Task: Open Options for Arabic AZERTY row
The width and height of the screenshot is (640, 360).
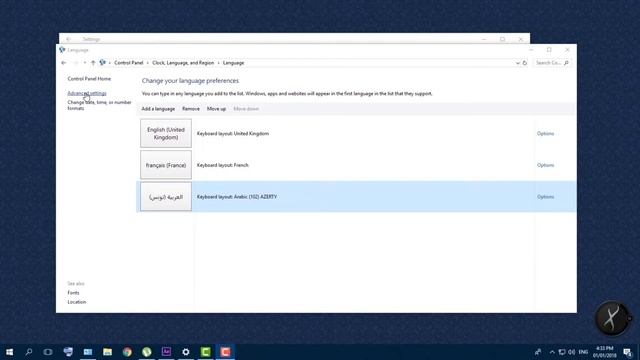Action: coord(545,197)
